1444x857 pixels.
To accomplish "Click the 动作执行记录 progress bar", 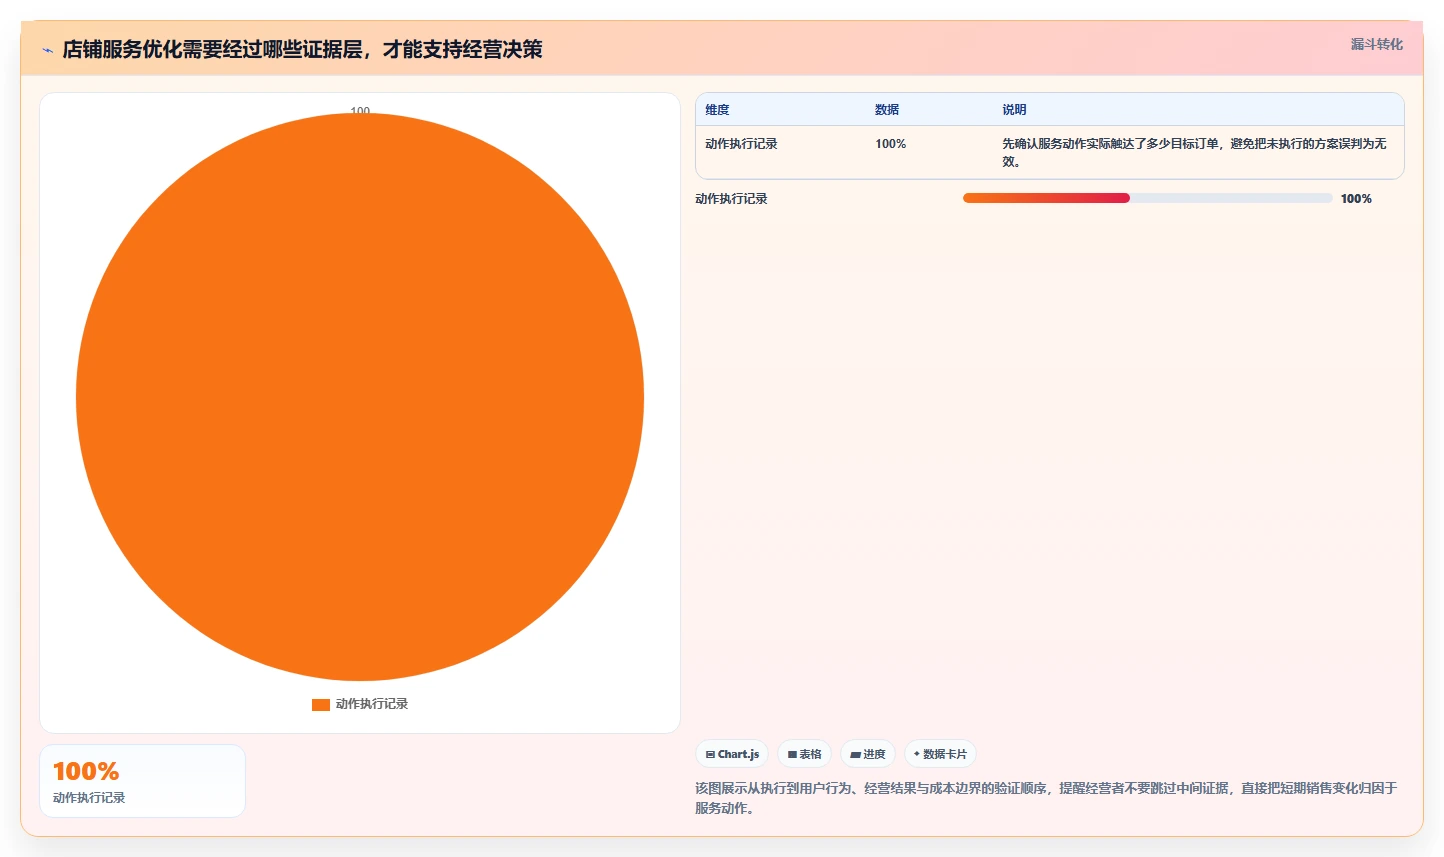I will [1147, 198].
